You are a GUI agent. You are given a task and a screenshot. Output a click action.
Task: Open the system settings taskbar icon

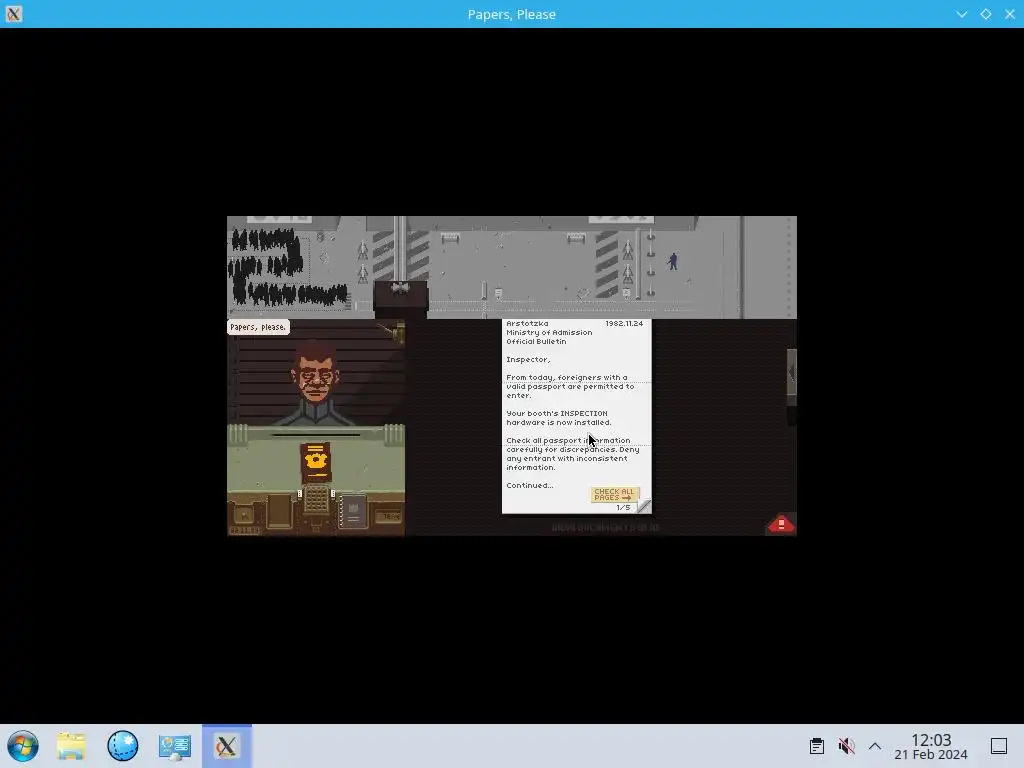pyautogui.click(x=174, y=746)
